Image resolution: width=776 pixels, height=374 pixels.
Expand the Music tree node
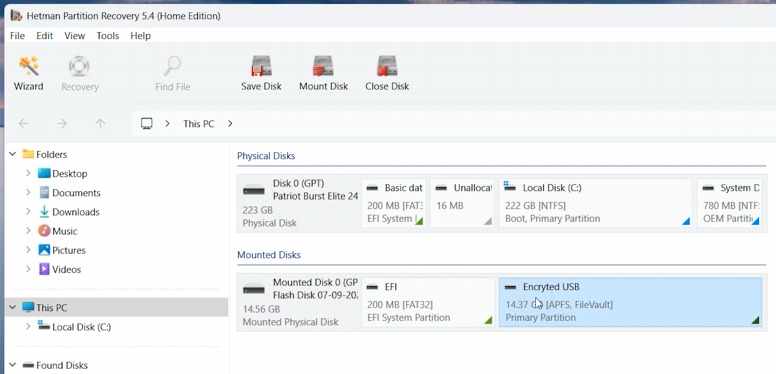[28, 231]
